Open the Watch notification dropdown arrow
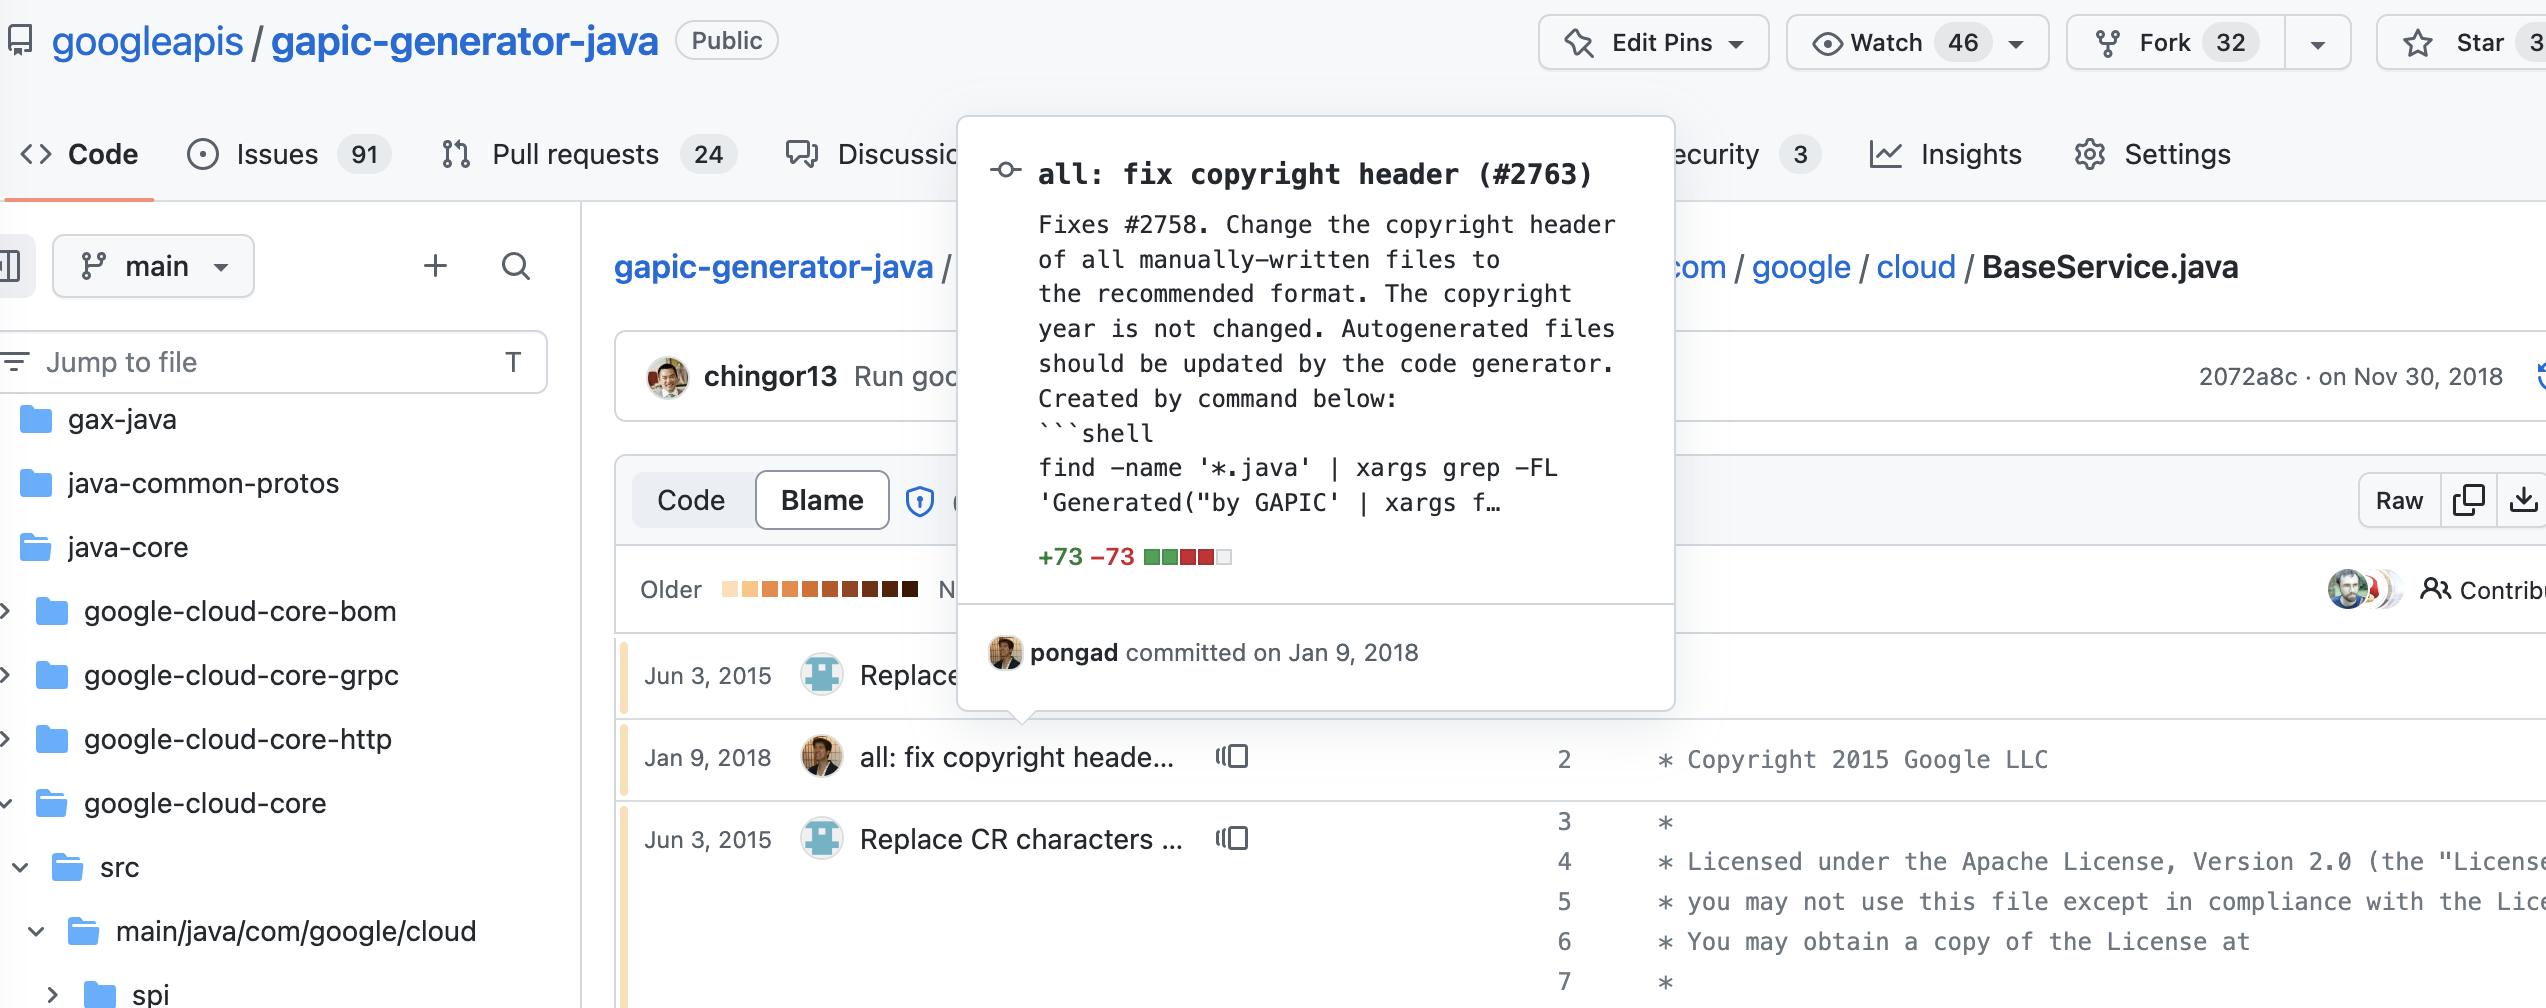This screenshot has height=1008, width=2546. (2016, 43)
